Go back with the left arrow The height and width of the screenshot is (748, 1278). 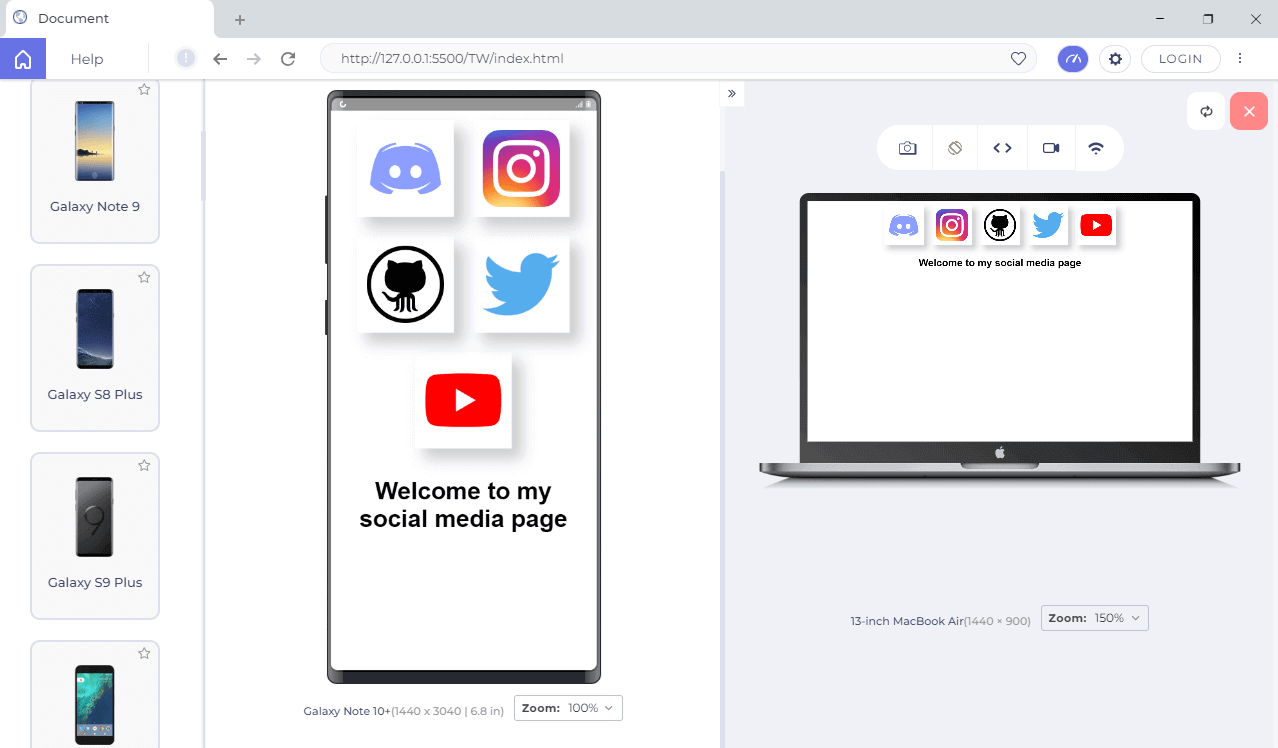click(x=220, y=59)
